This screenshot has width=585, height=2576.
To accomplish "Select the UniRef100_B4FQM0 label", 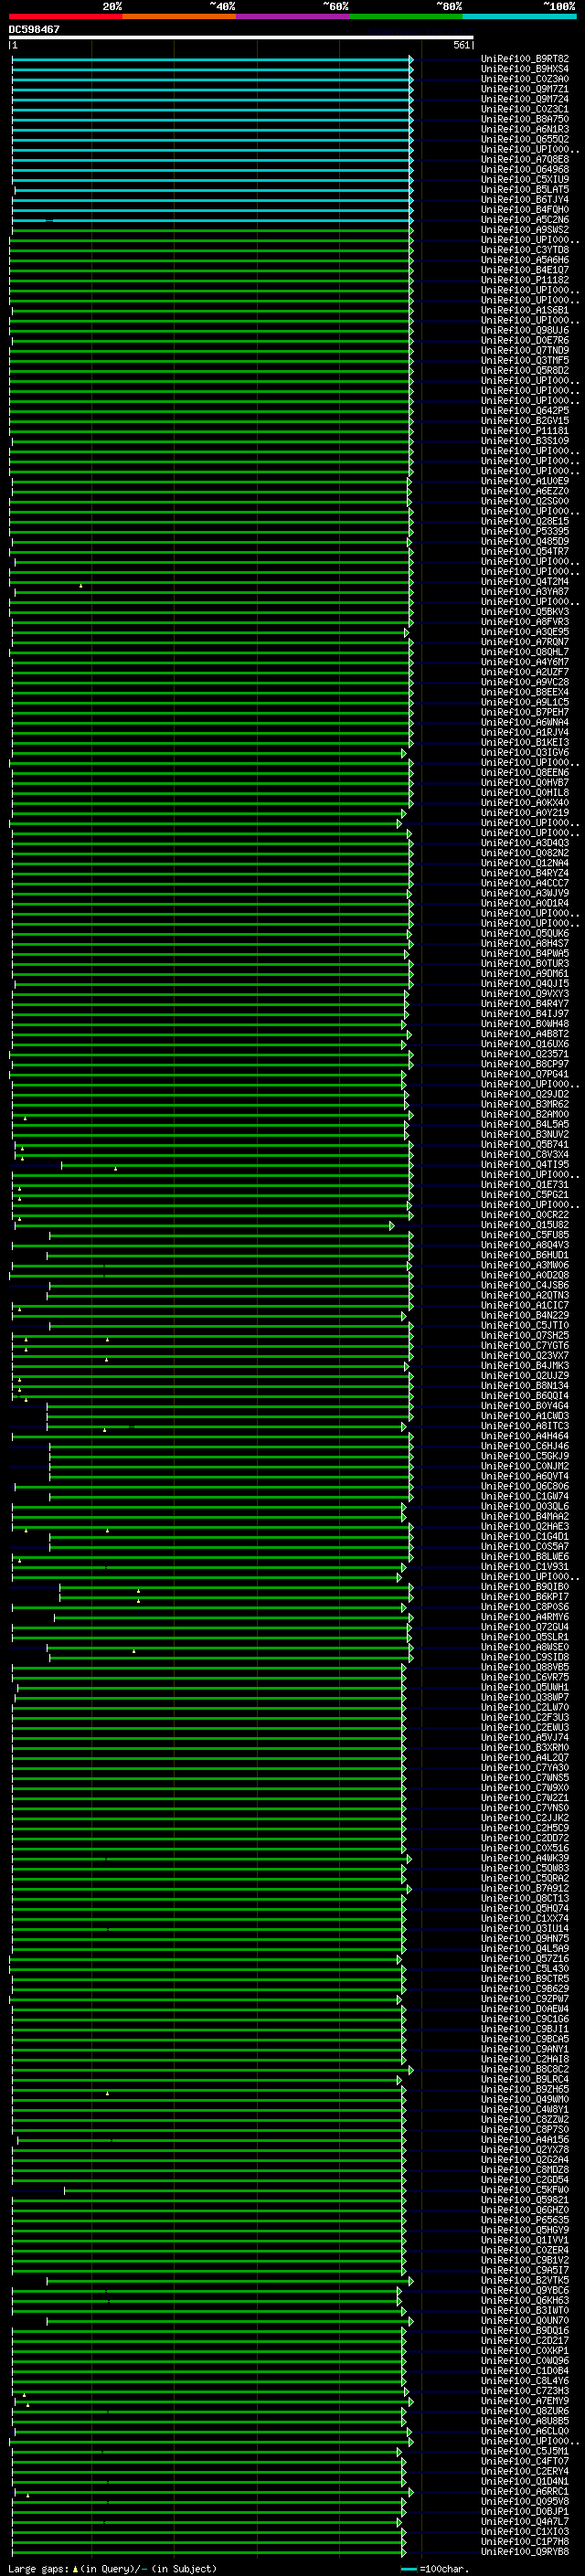I will (525, 210).
